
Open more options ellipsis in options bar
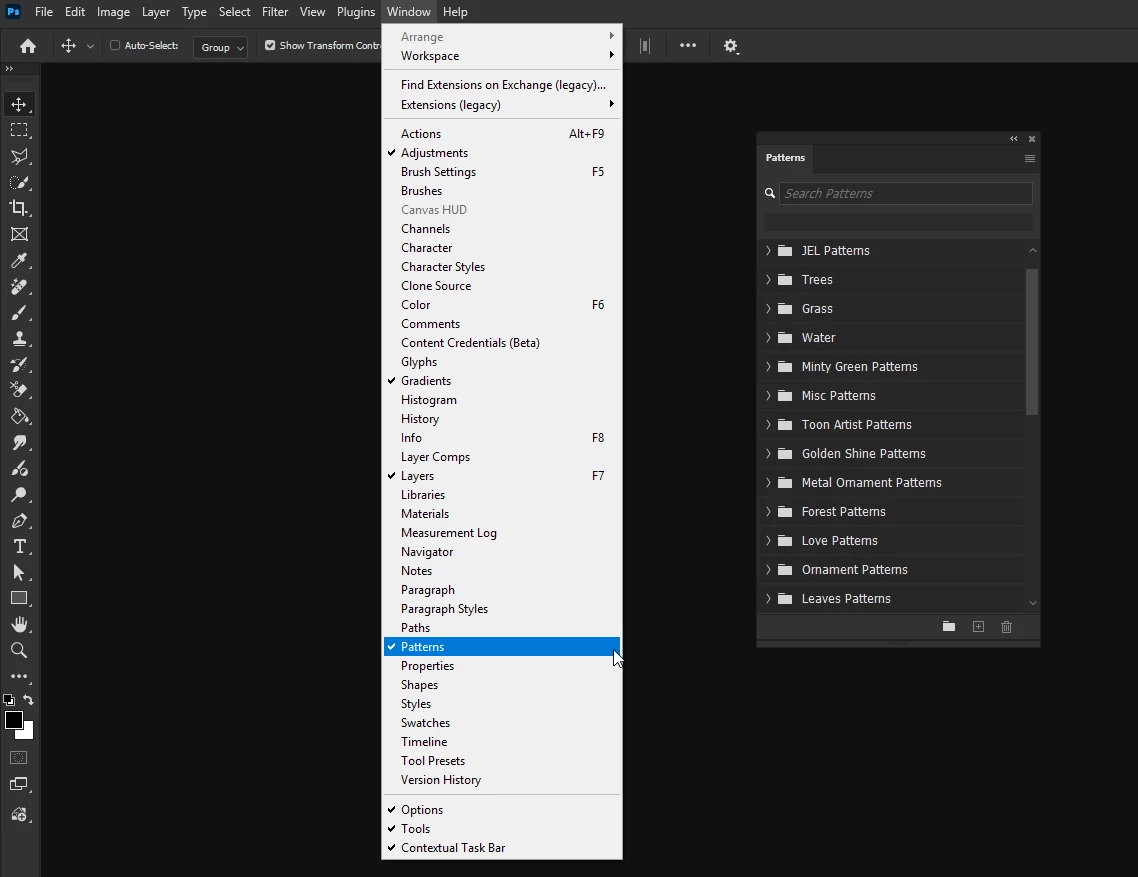pyautogui.click(x=688, y=45)
